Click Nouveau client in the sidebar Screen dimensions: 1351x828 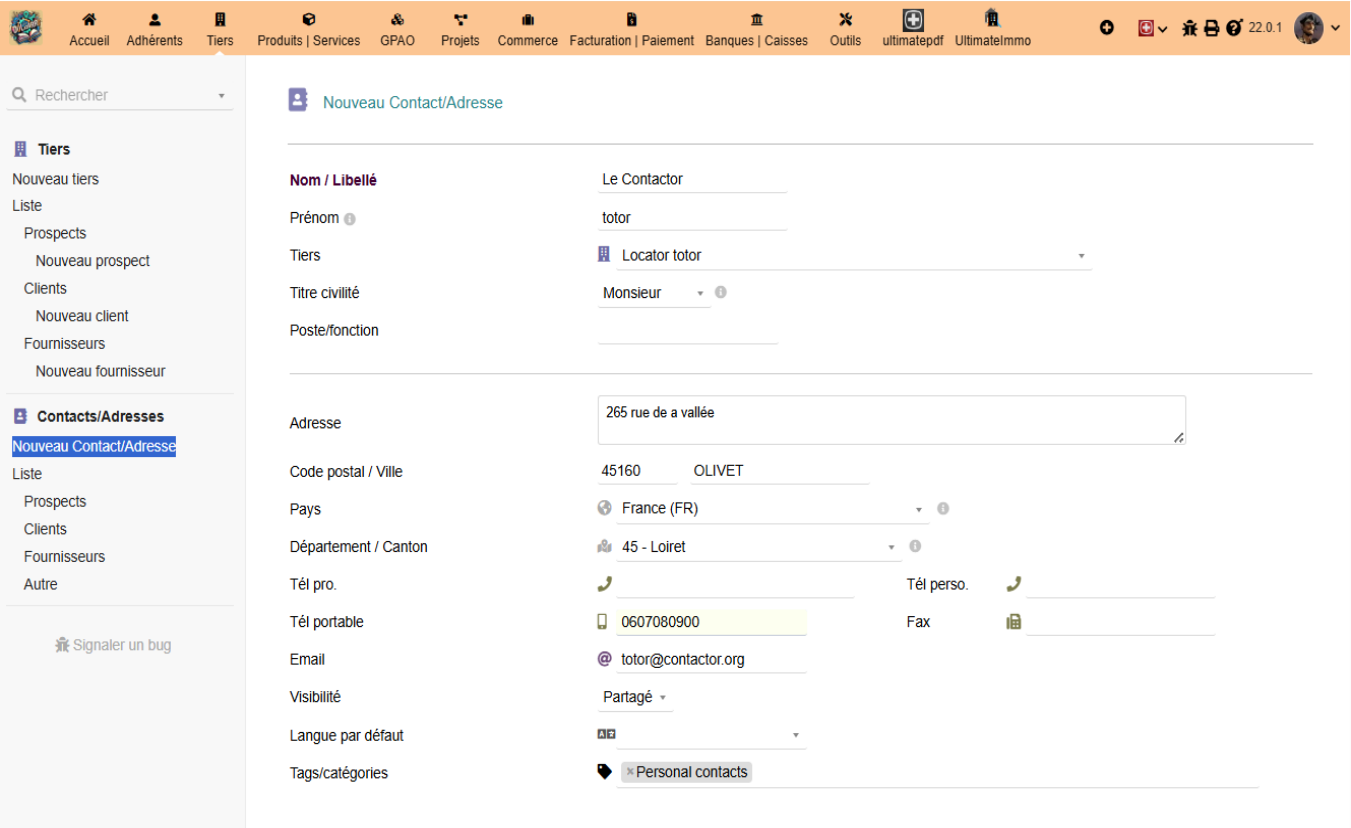coord(82,316)
